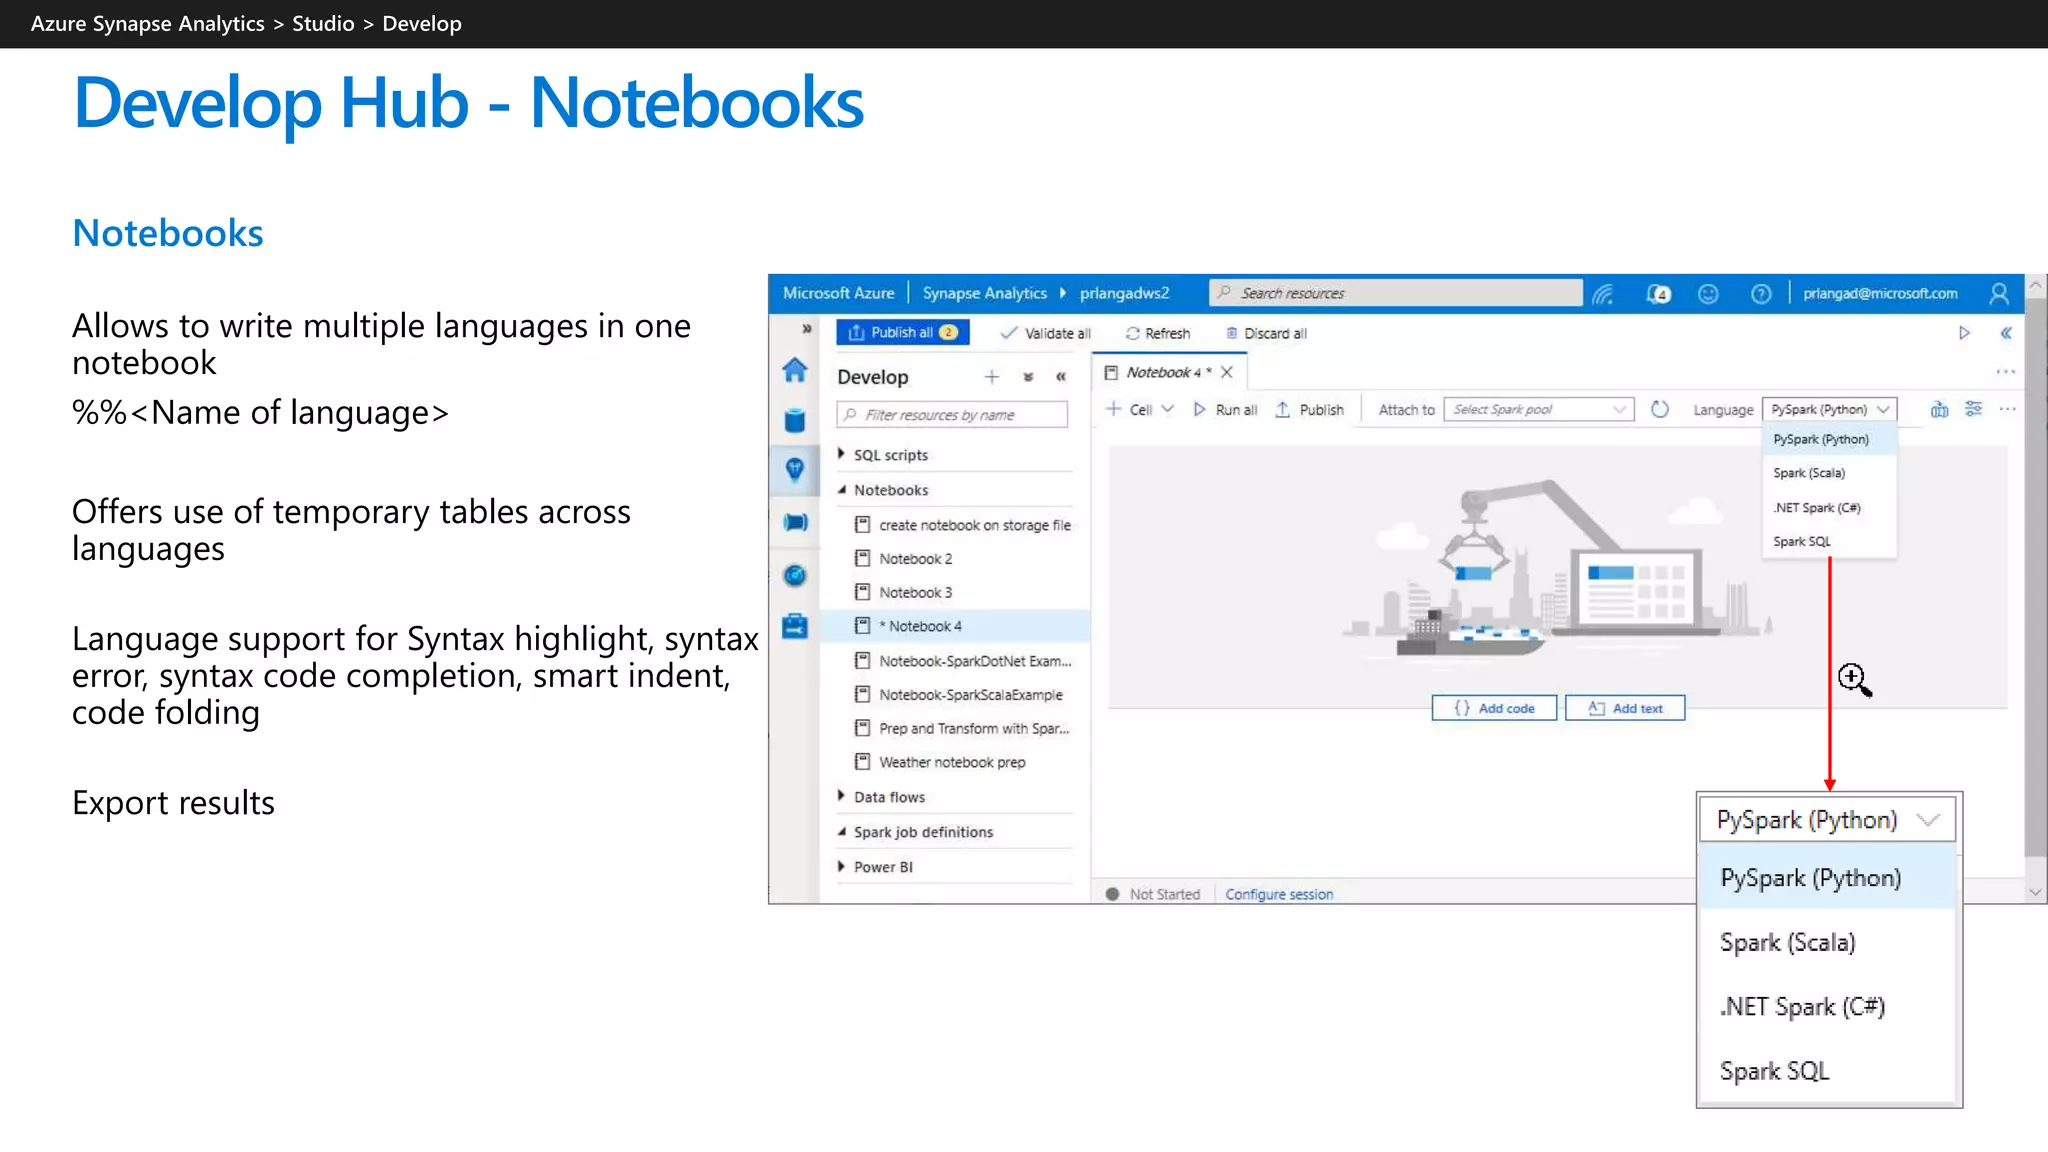Open notebook toolbar more options ellipsis

(x=2007, y=409)
